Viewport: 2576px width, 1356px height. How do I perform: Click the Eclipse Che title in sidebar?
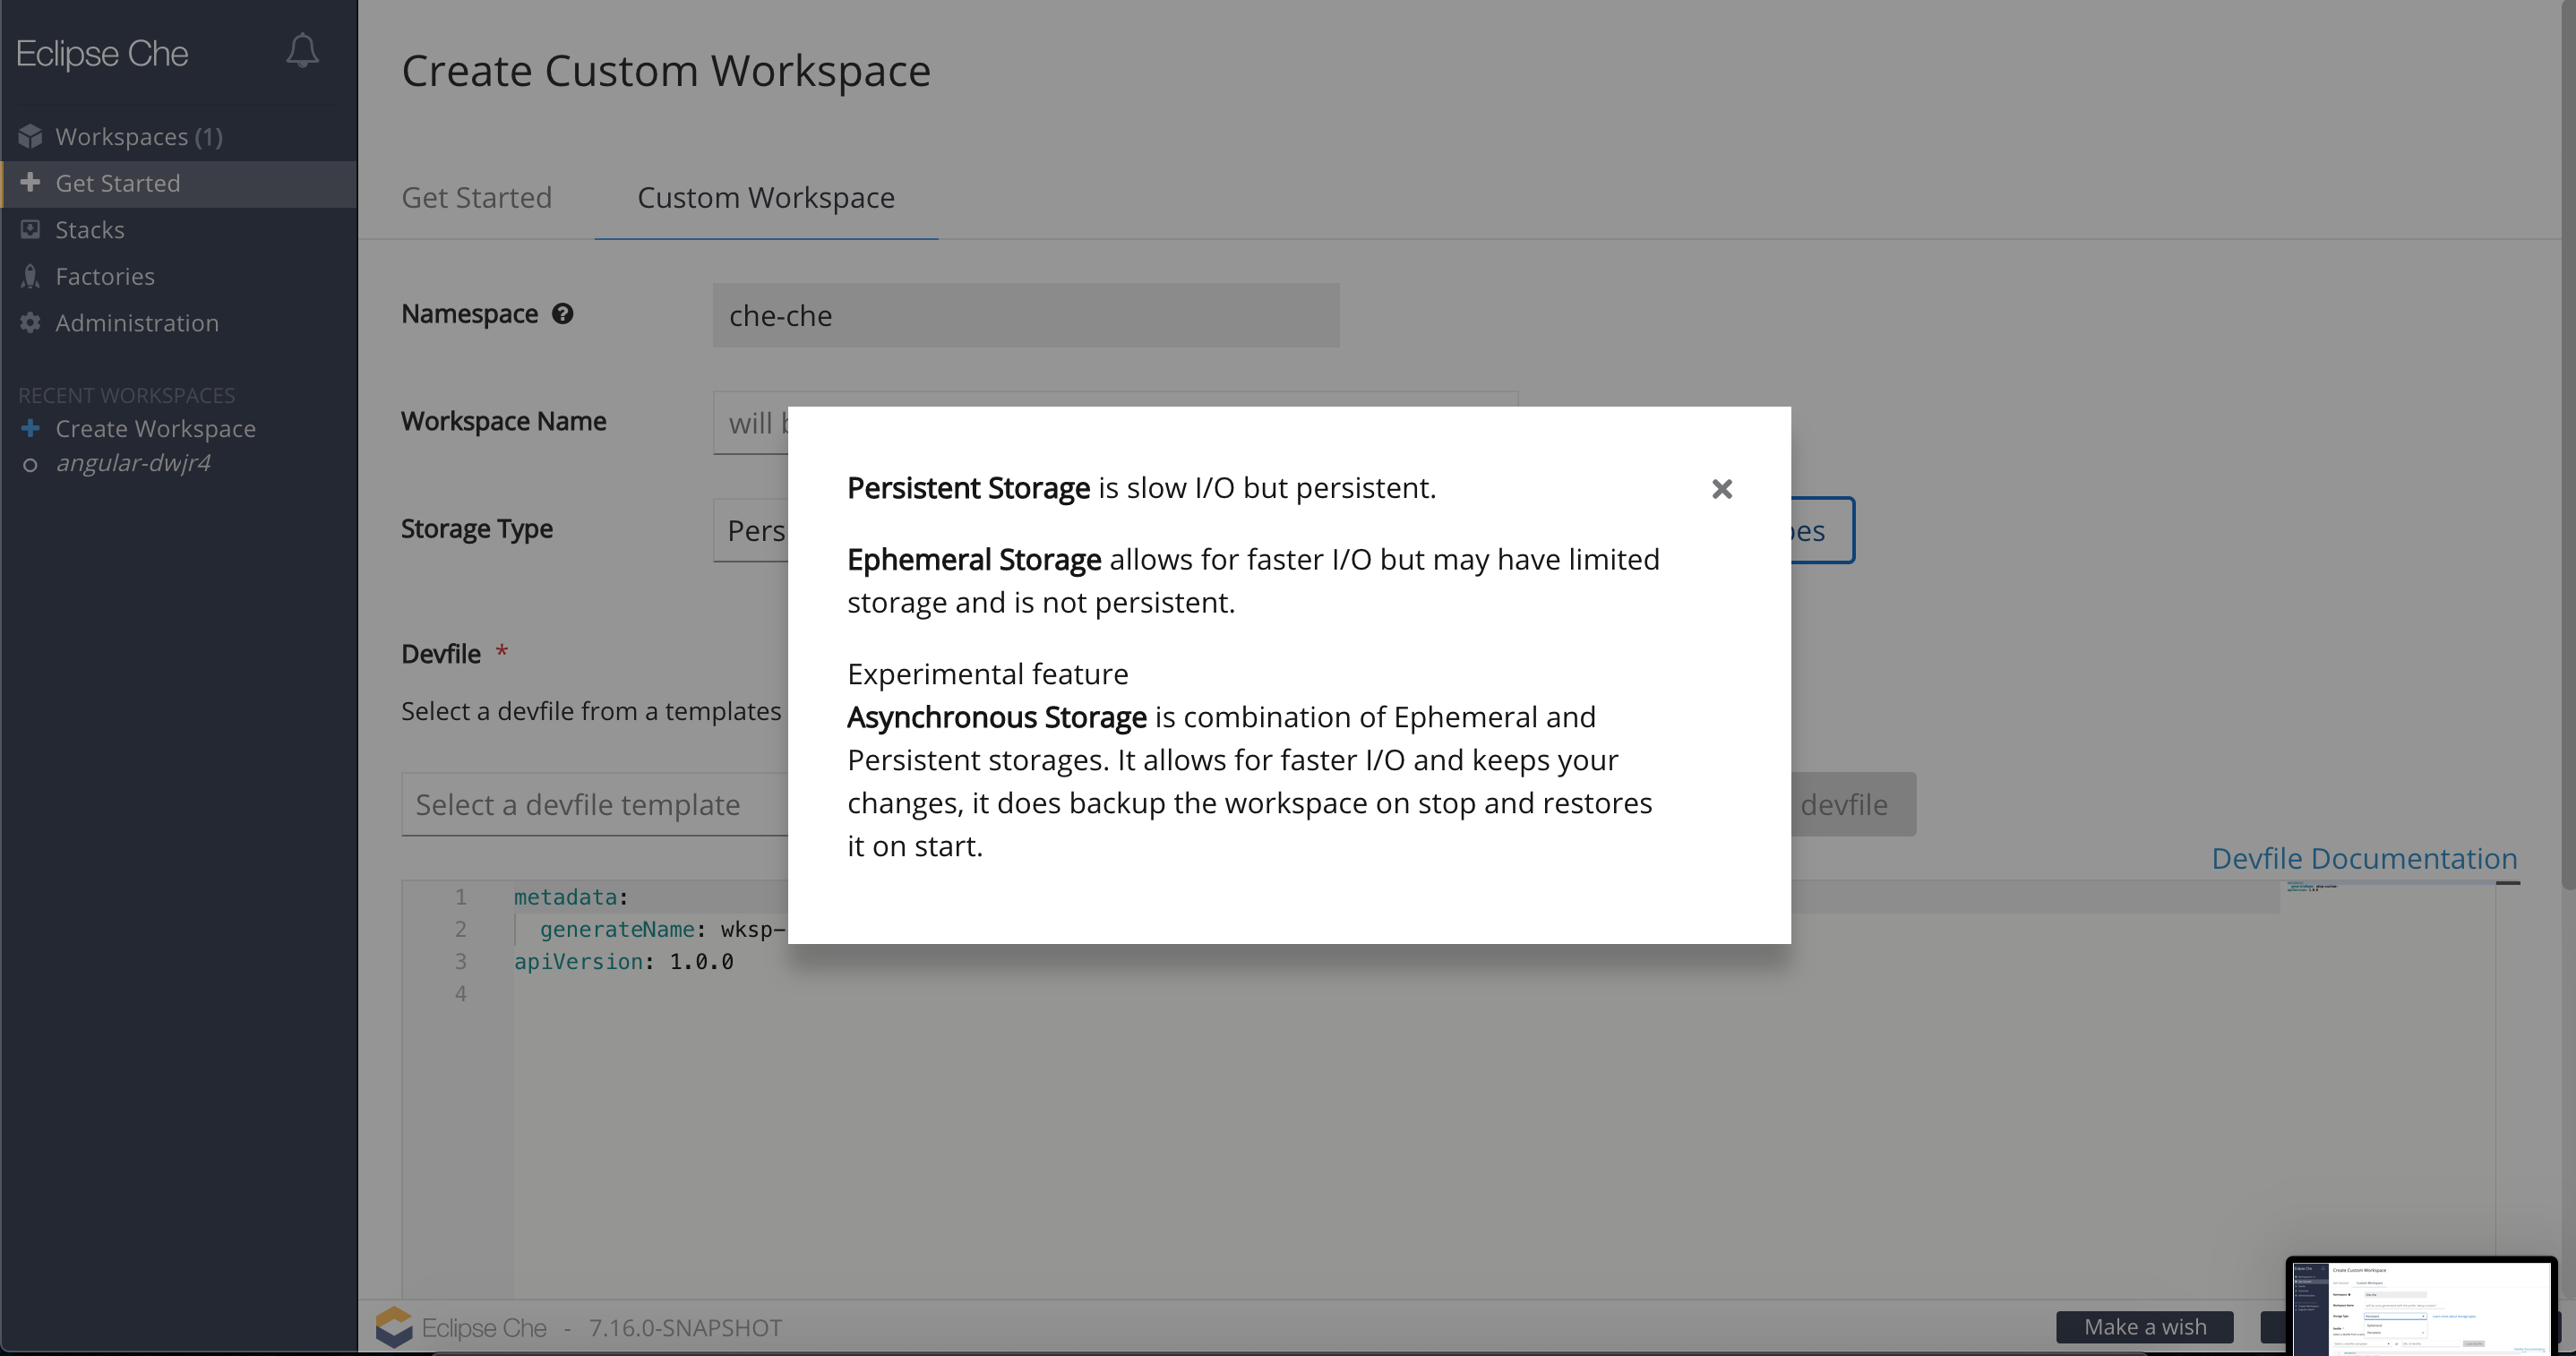(x=102, y=53)
